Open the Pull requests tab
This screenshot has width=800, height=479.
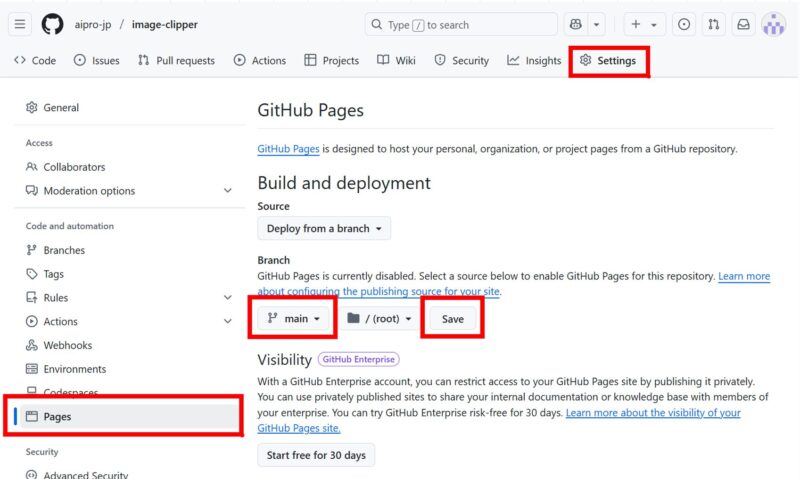(177, 60)
